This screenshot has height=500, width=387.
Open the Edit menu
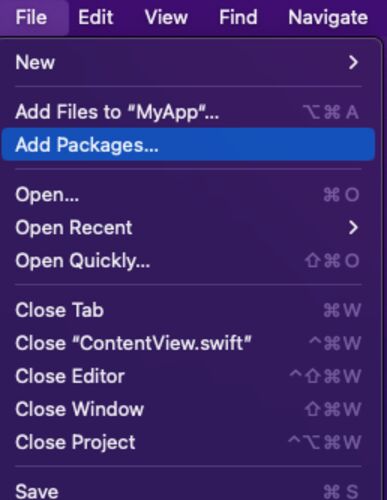[x=96, y=17]
